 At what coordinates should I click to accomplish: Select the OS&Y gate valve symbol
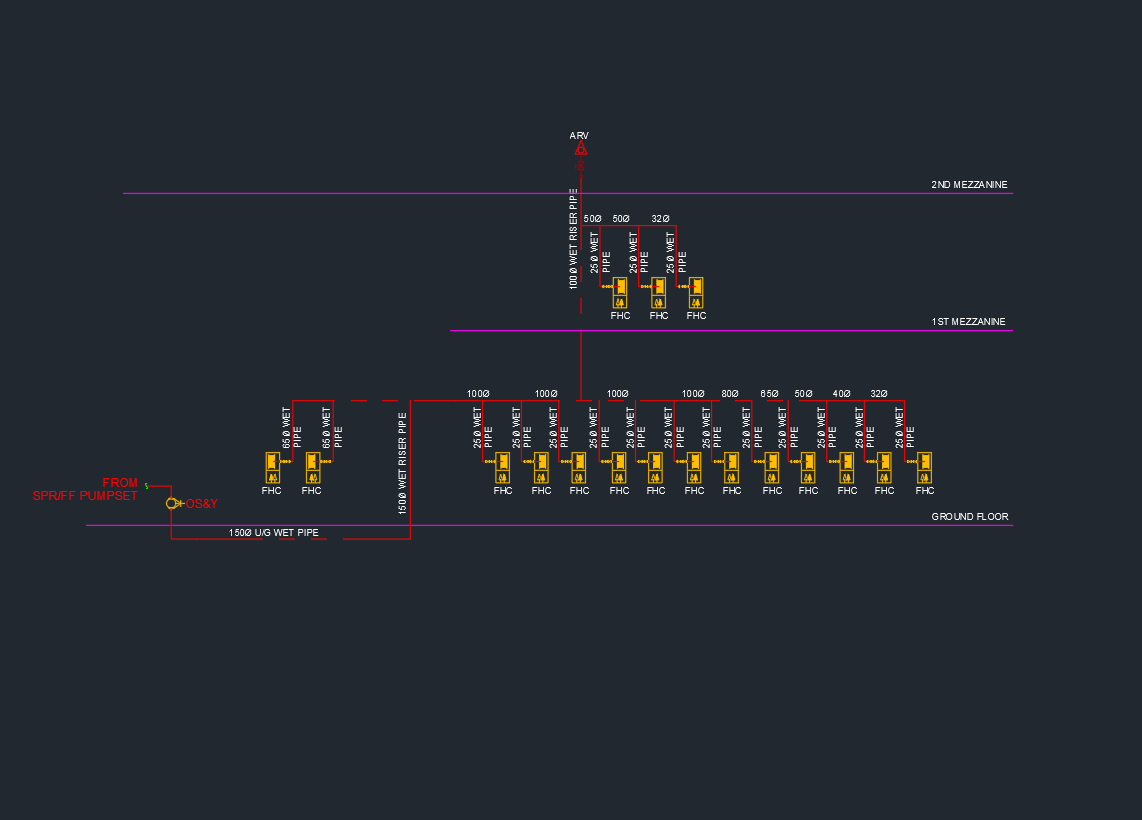172,503
